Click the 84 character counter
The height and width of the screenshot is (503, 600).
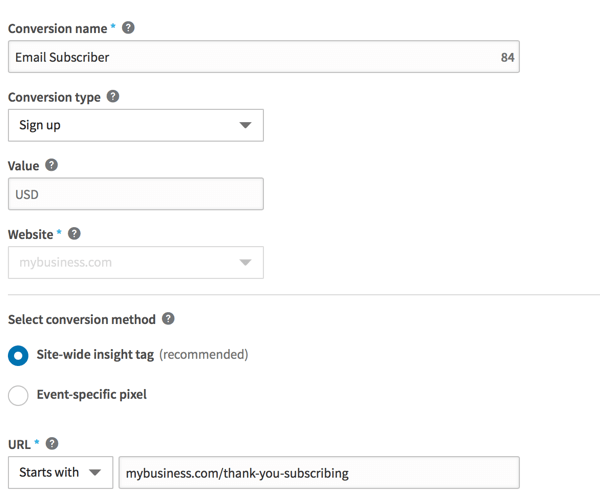coord(507,58)
